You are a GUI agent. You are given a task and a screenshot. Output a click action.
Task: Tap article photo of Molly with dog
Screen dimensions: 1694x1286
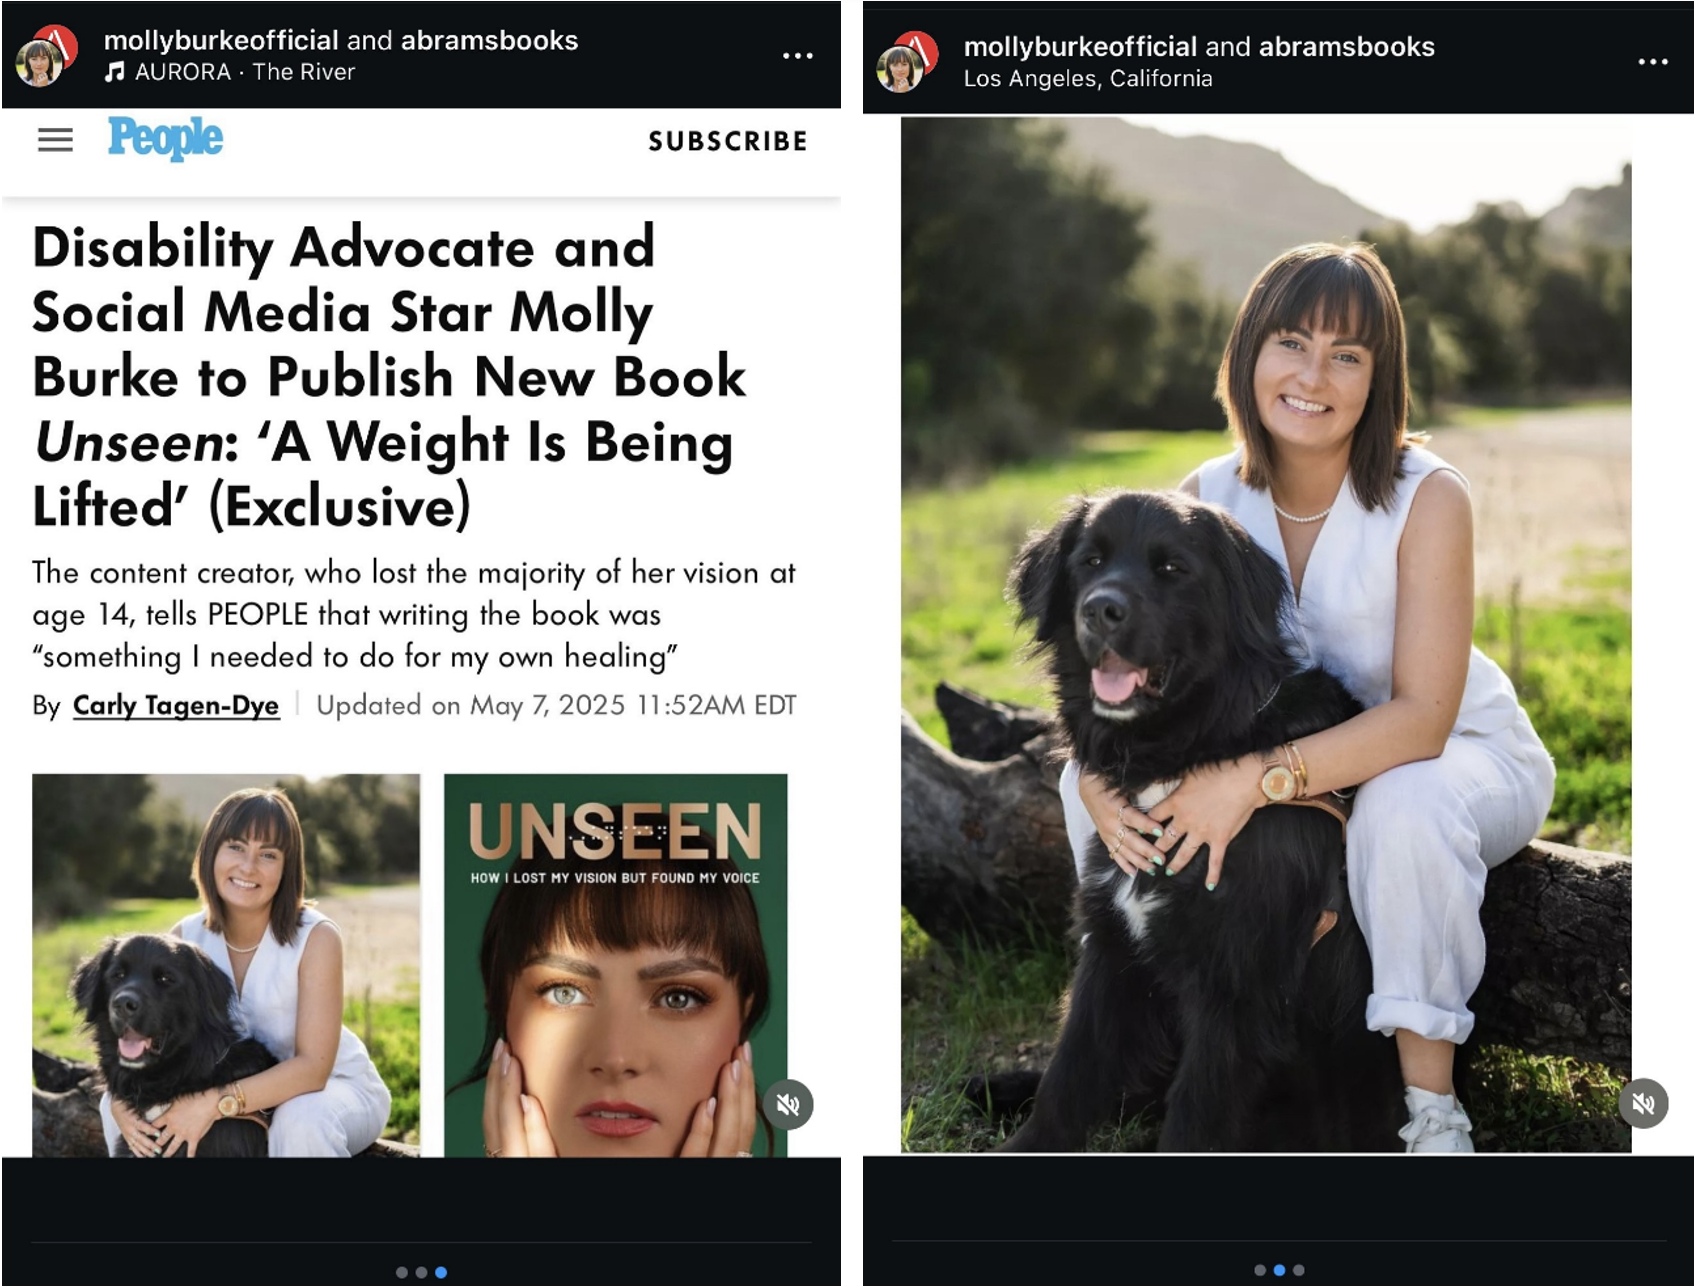point(226,965)
